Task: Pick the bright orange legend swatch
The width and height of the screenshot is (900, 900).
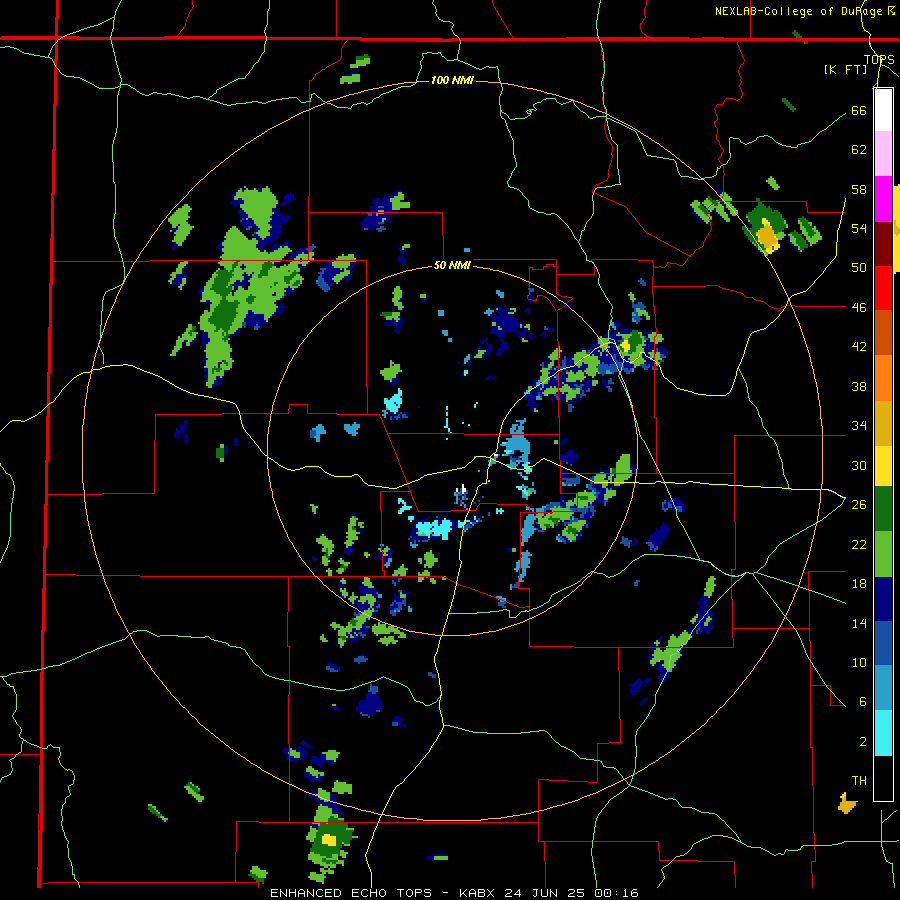Action: pyautogui.click(x=883, y=378)
